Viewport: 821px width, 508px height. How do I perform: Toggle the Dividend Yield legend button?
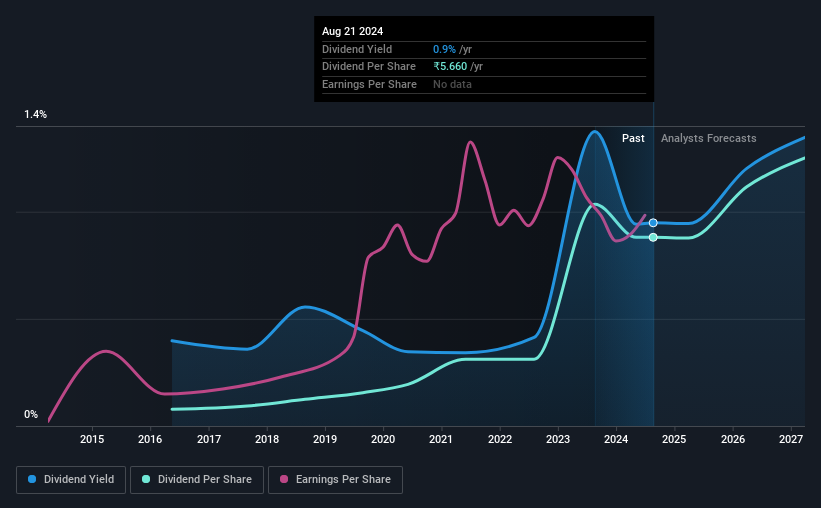(x=71, y=480)
